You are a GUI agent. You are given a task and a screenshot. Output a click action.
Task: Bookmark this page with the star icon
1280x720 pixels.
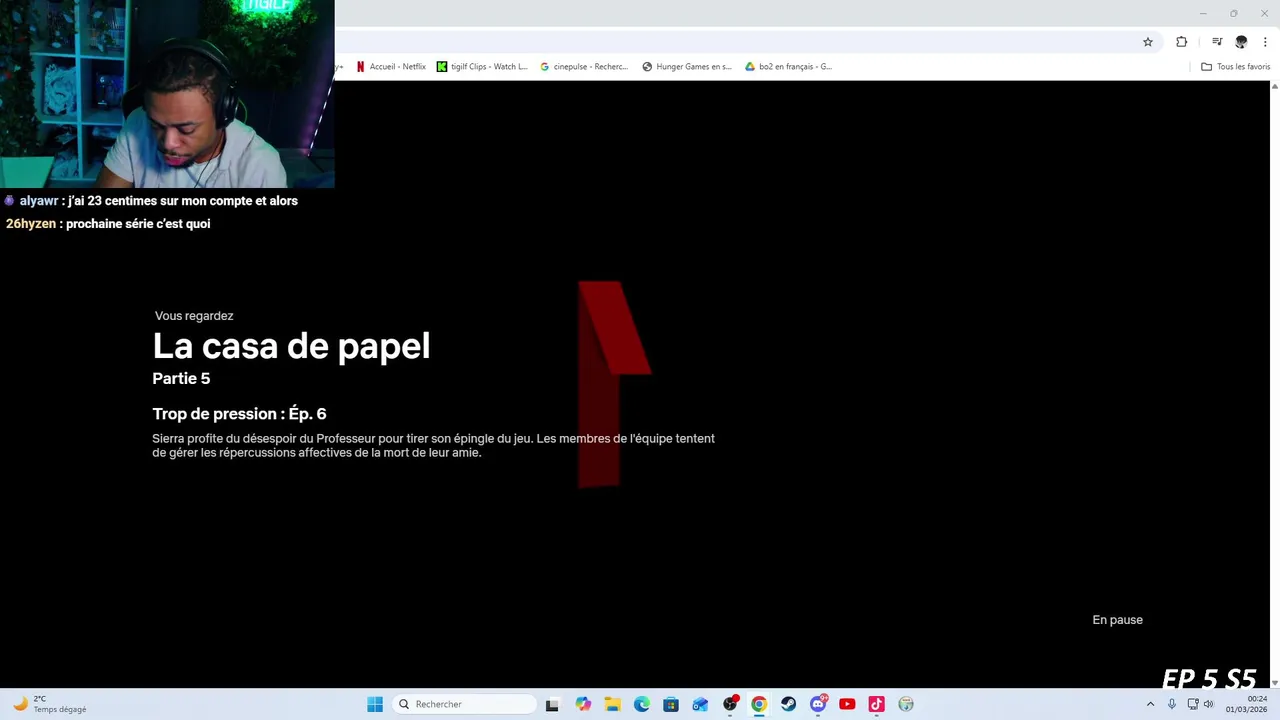coord(1148,42)
